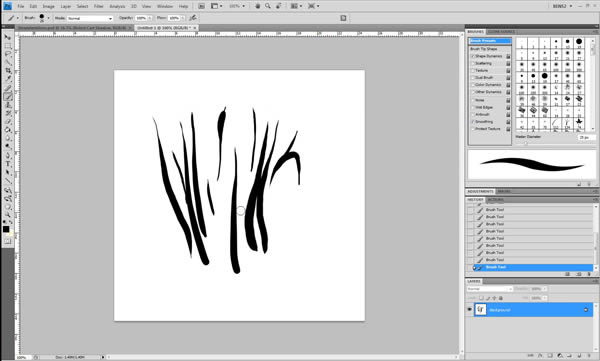Select the Hand tool in application bar
This screenshot has height=361, width=600.
(258, 6)
